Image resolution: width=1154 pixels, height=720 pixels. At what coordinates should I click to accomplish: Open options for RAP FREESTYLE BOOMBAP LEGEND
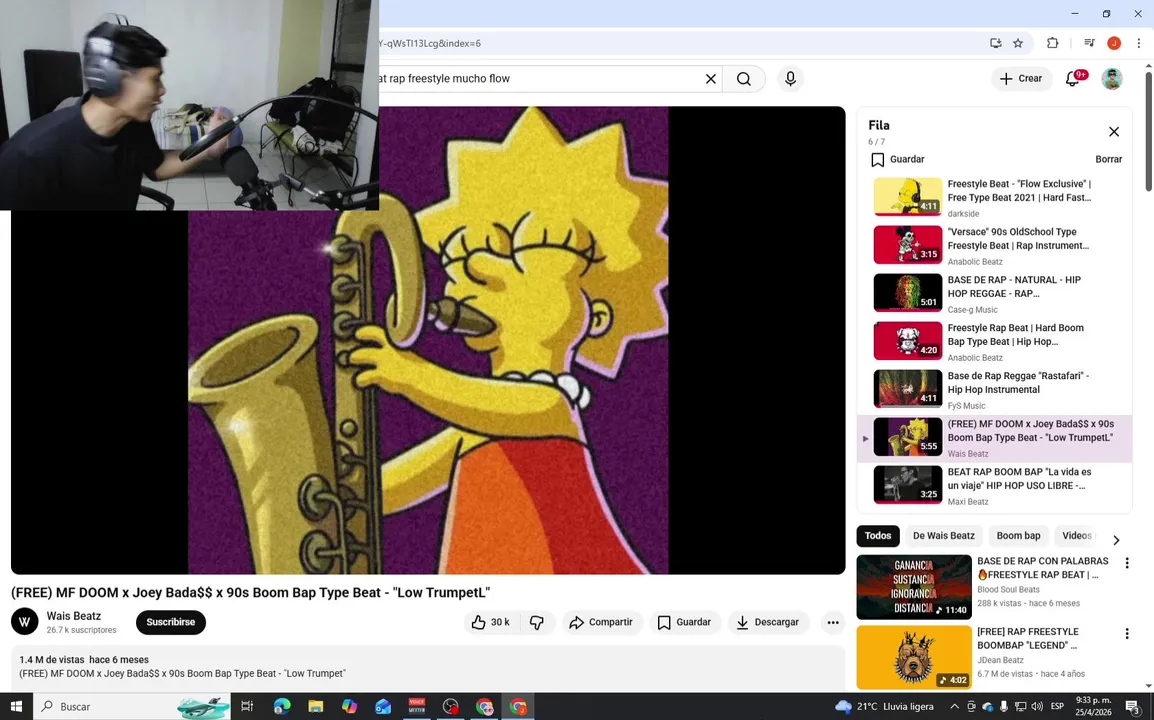click(1126, 634)
